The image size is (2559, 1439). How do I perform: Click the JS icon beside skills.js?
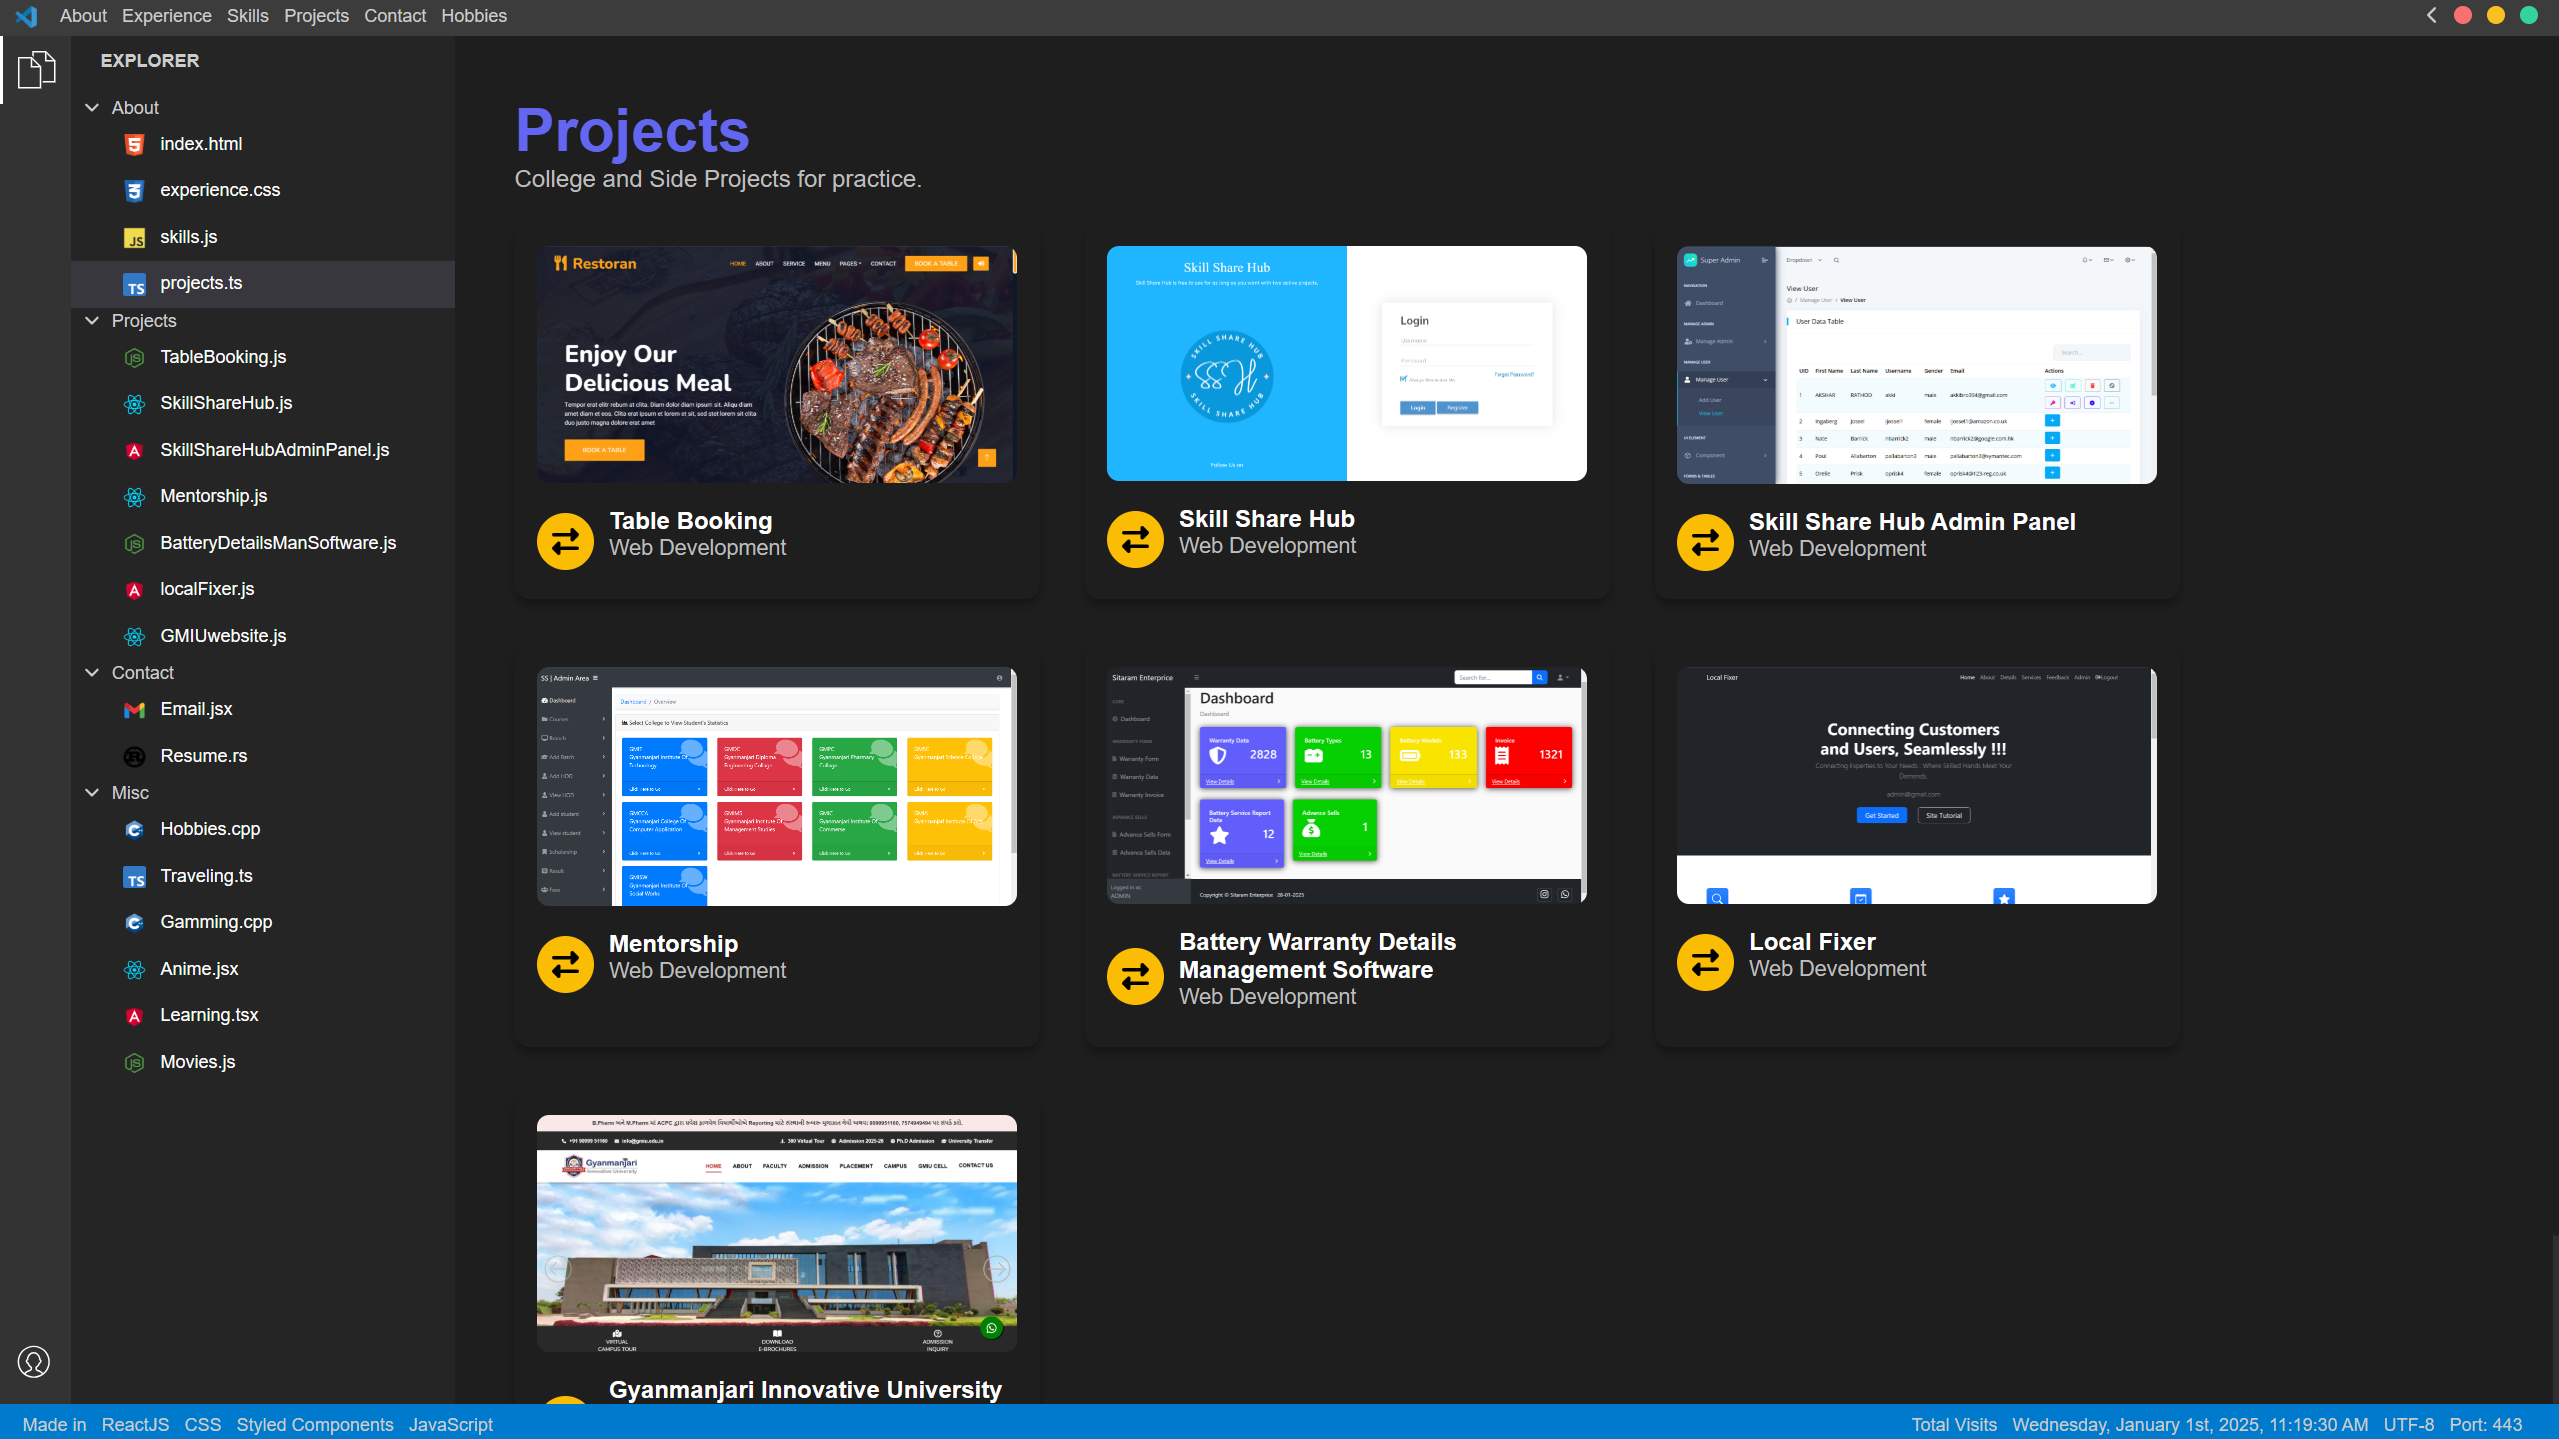[134, 237]
